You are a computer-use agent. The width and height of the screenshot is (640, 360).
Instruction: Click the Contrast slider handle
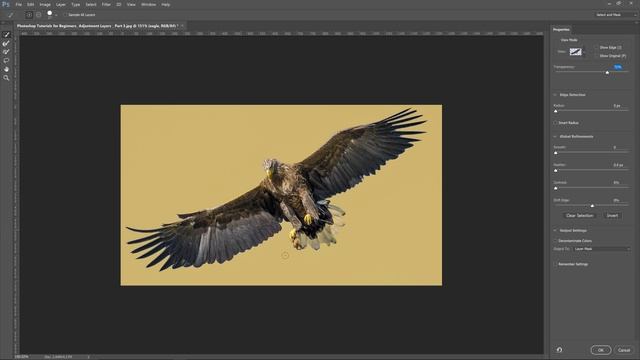tap(556, 188)
